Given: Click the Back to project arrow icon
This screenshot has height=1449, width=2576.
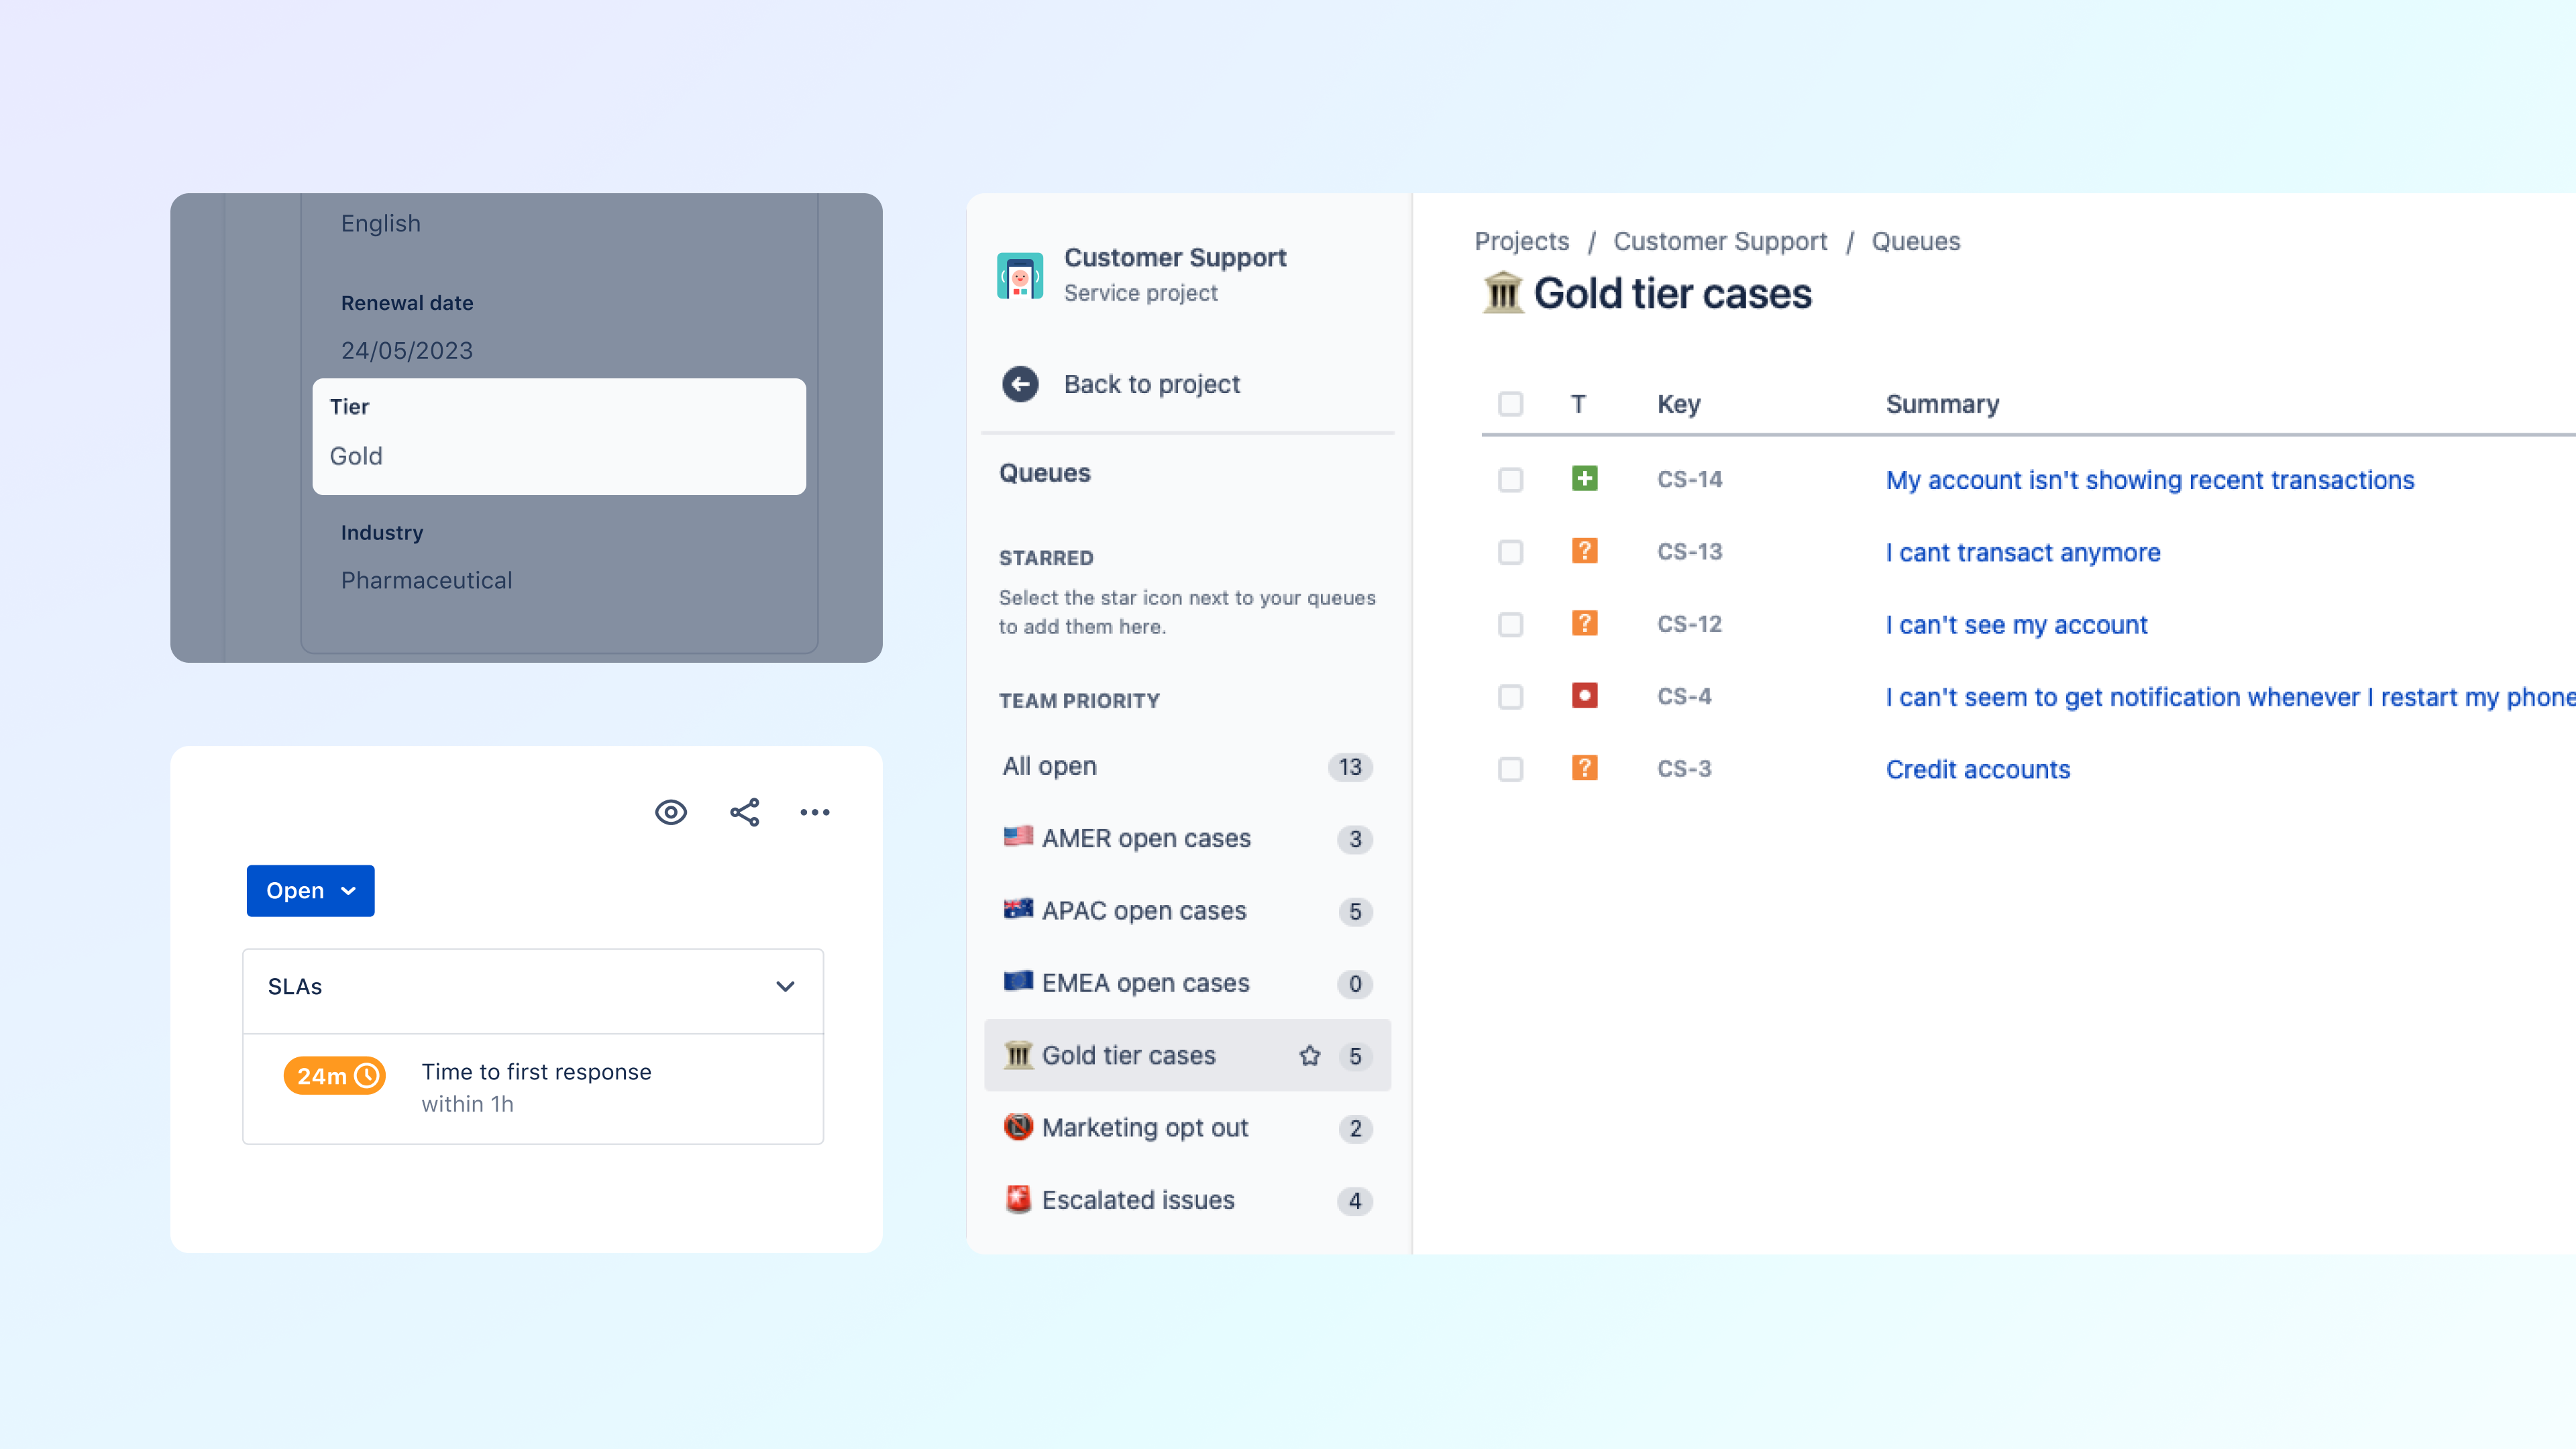Looking at the screenshot, I should tap(1020, 384).
